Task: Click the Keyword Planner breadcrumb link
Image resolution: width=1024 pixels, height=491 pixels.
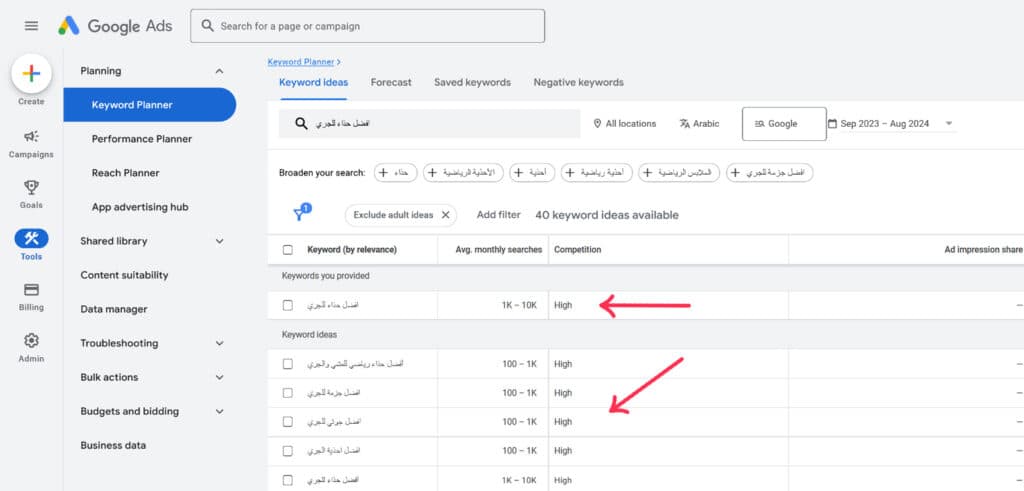Action: [x=301, y=62]
